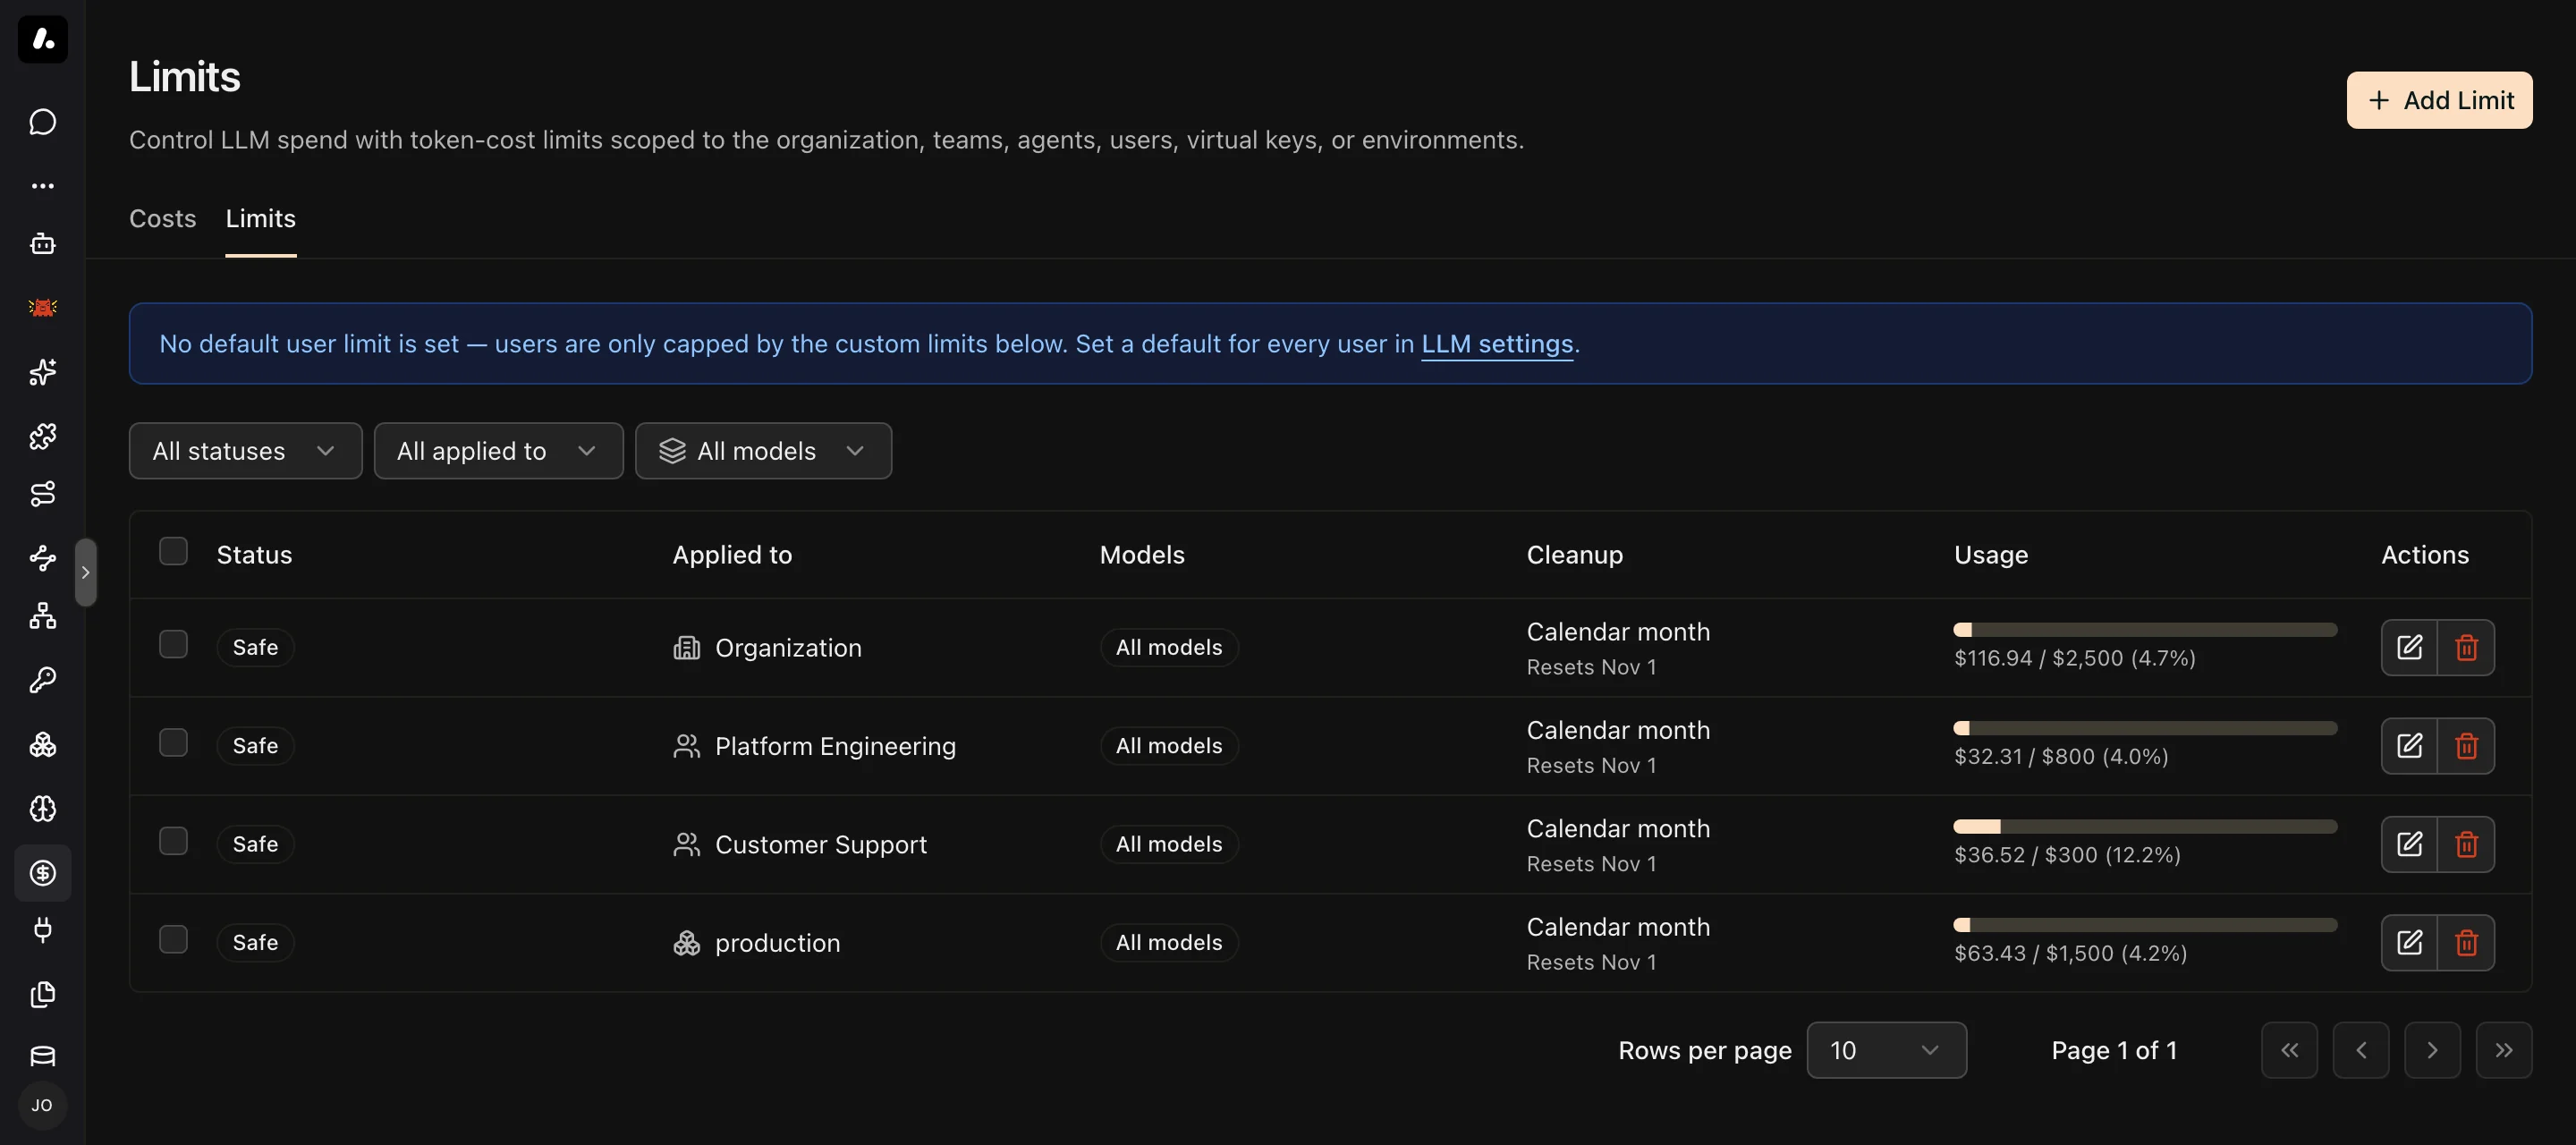
Task: Open the JO user avatar
Action: point(42,1105)
